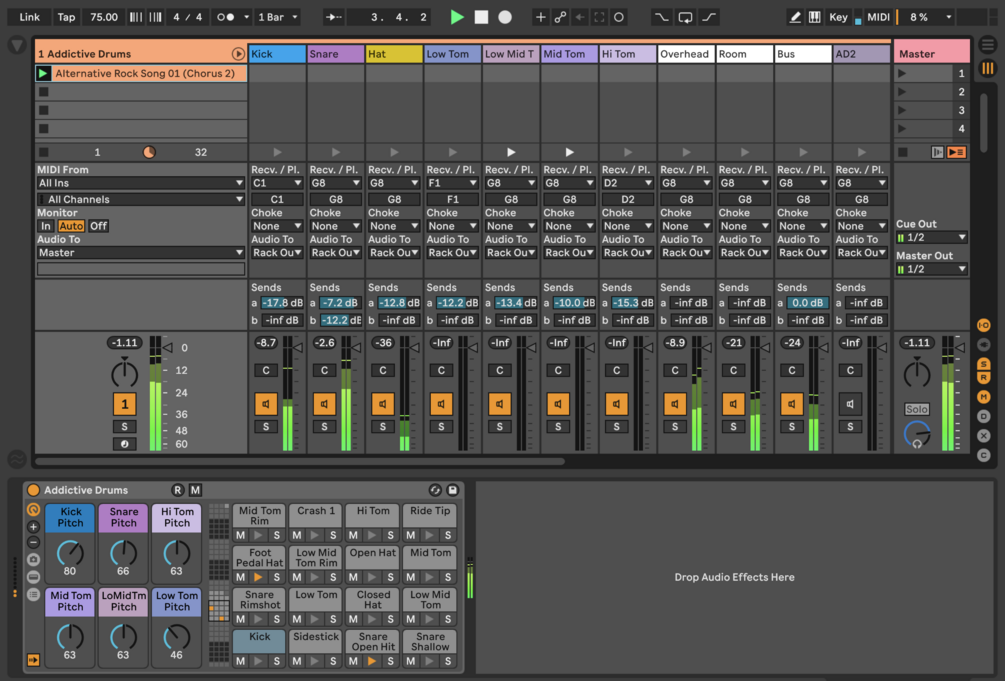
Task: Solo the Hat chain
Action: tap(383, 426)
